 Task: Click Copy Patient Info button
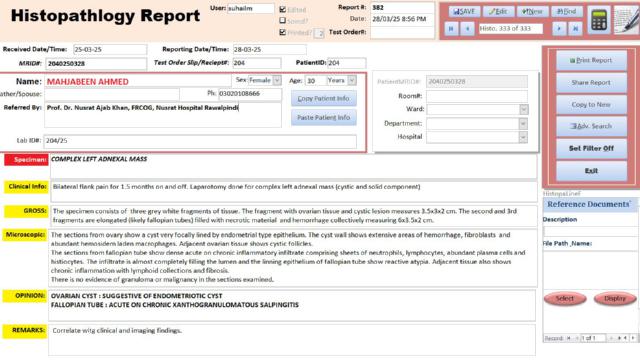[x=323, y=98]
